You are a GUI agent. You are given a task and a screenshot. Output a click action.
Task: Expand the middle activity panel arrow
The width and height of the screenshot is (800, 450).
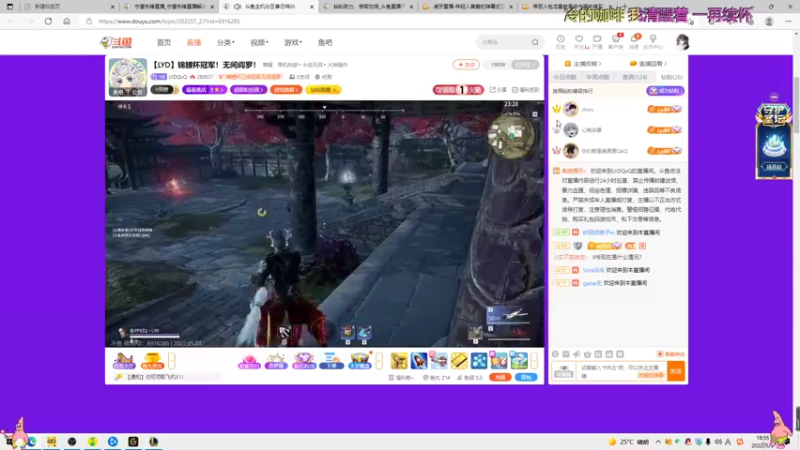[x=379, y=361]
